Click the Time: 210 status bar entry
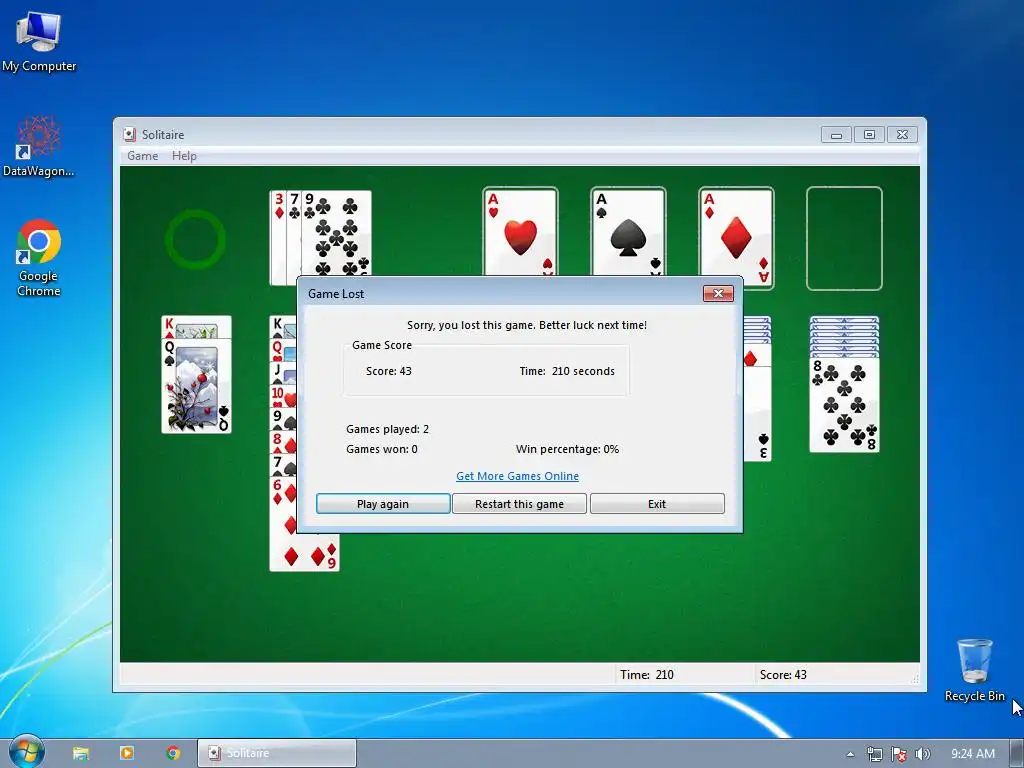 pyautogui.click(x=647, y=675)
